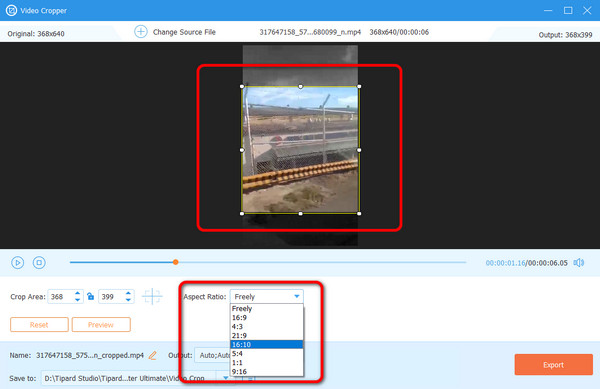Image resolution: width=600 pixels, height=389 pixels.
Task: Click the top-center crop handle
Action: coord(300,86)
